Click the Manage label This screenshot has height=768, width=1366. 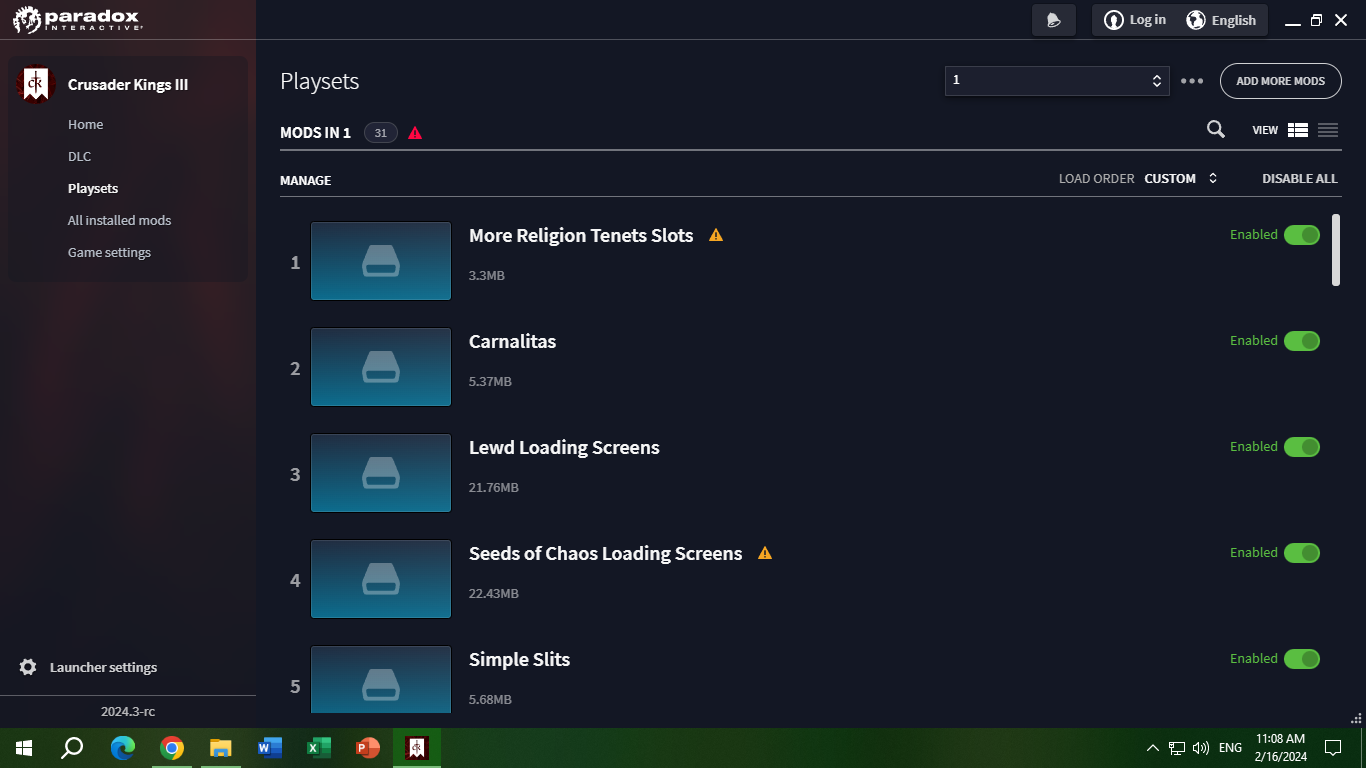pos(305,181)
